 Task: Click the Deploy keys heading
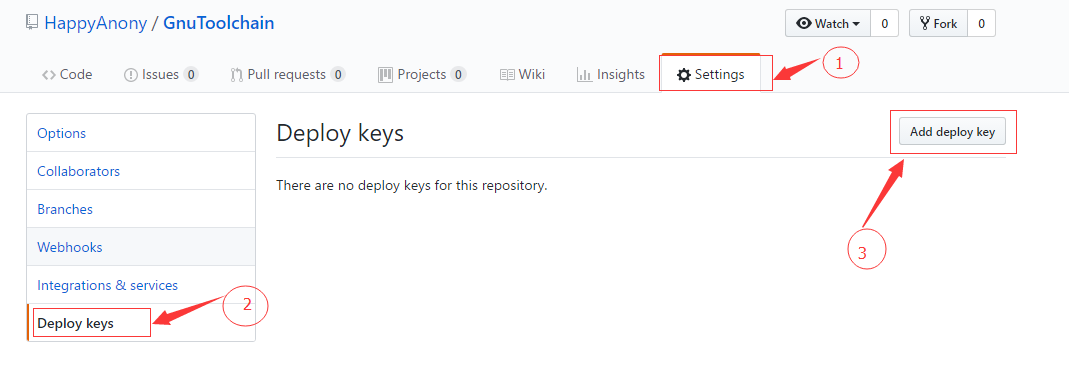click(340, 133)
